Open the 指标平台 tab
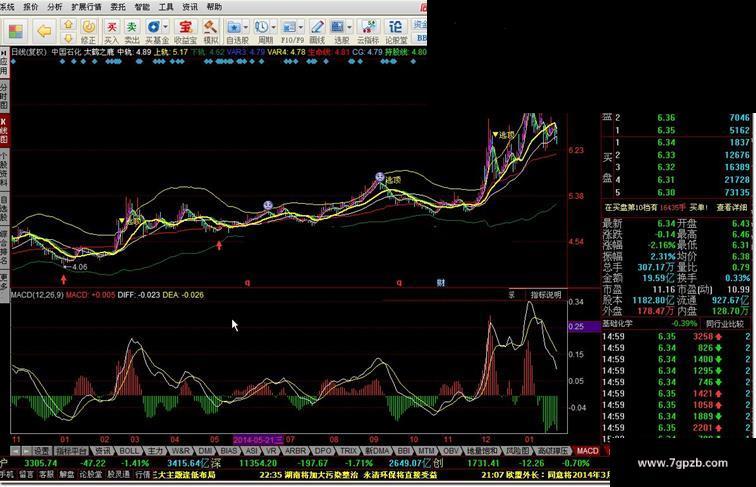 [x=71, y=451]
